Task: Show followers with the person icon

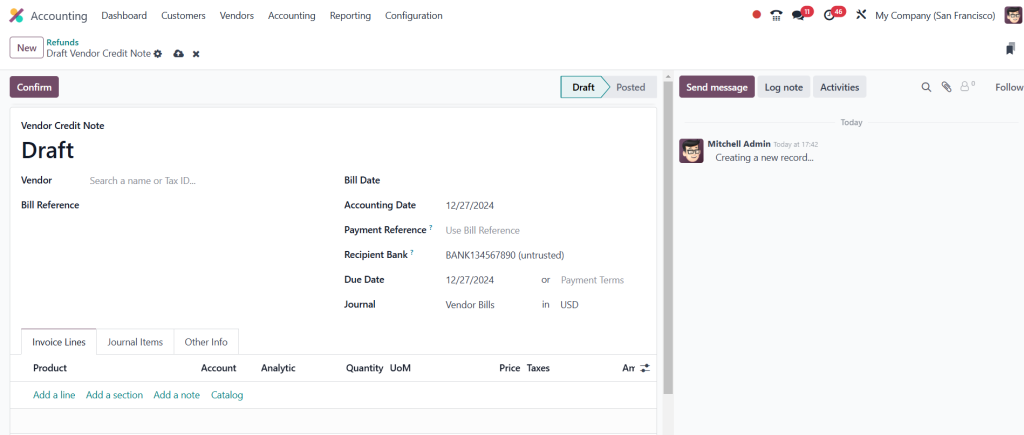Action: (967, 86)
